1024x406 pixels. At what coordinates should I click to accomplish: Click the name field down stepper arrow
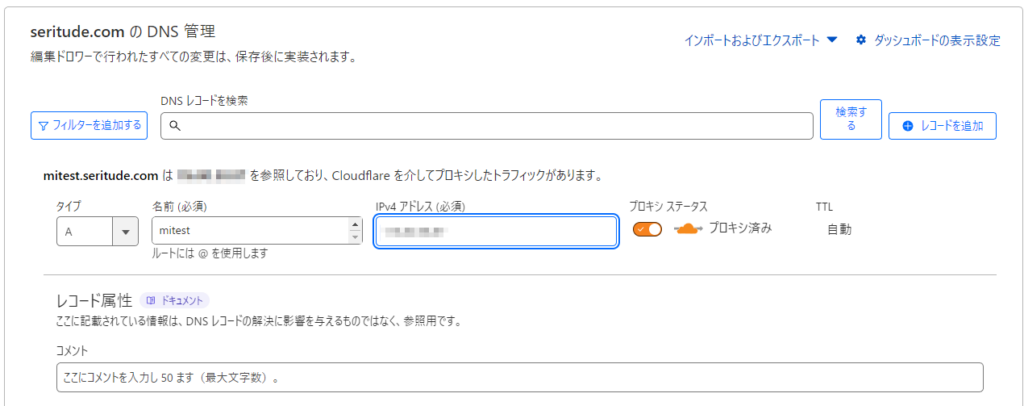[x=355, y=237]
